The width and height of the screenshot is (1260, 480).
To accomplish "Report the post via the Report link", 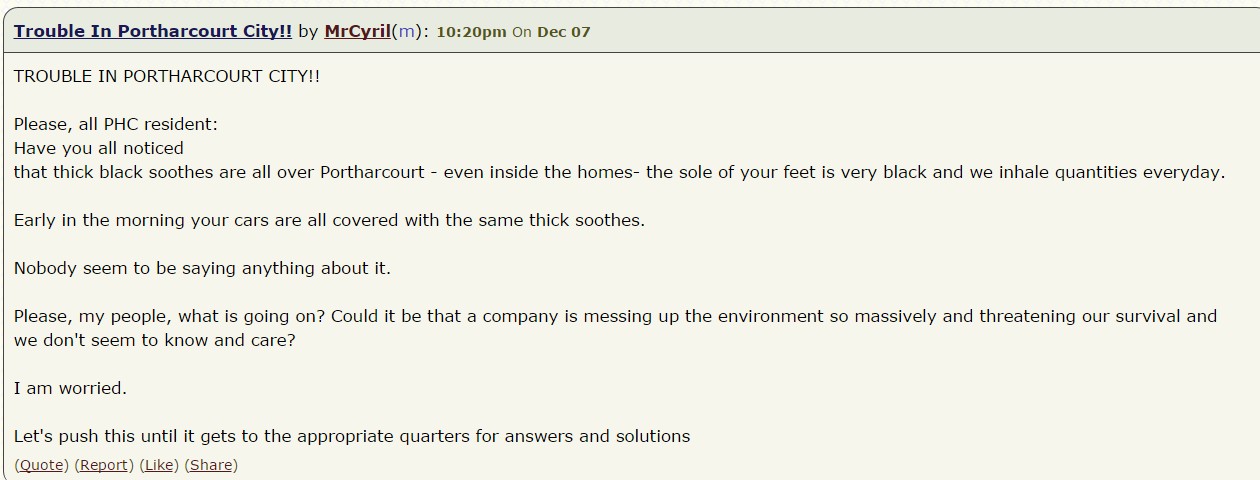I will pyautogui.click(x=104, y=465).
